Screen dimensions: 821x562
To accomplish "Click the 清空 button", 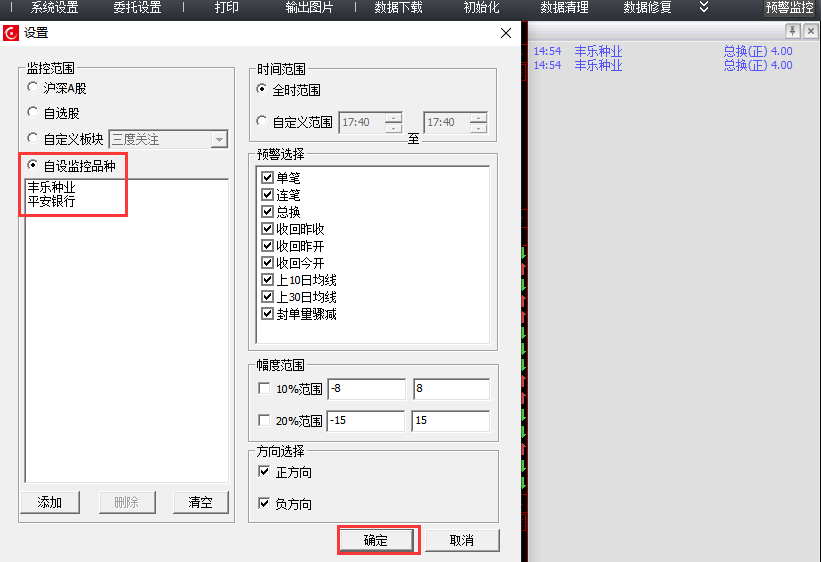I will click(x=201, y=502).
